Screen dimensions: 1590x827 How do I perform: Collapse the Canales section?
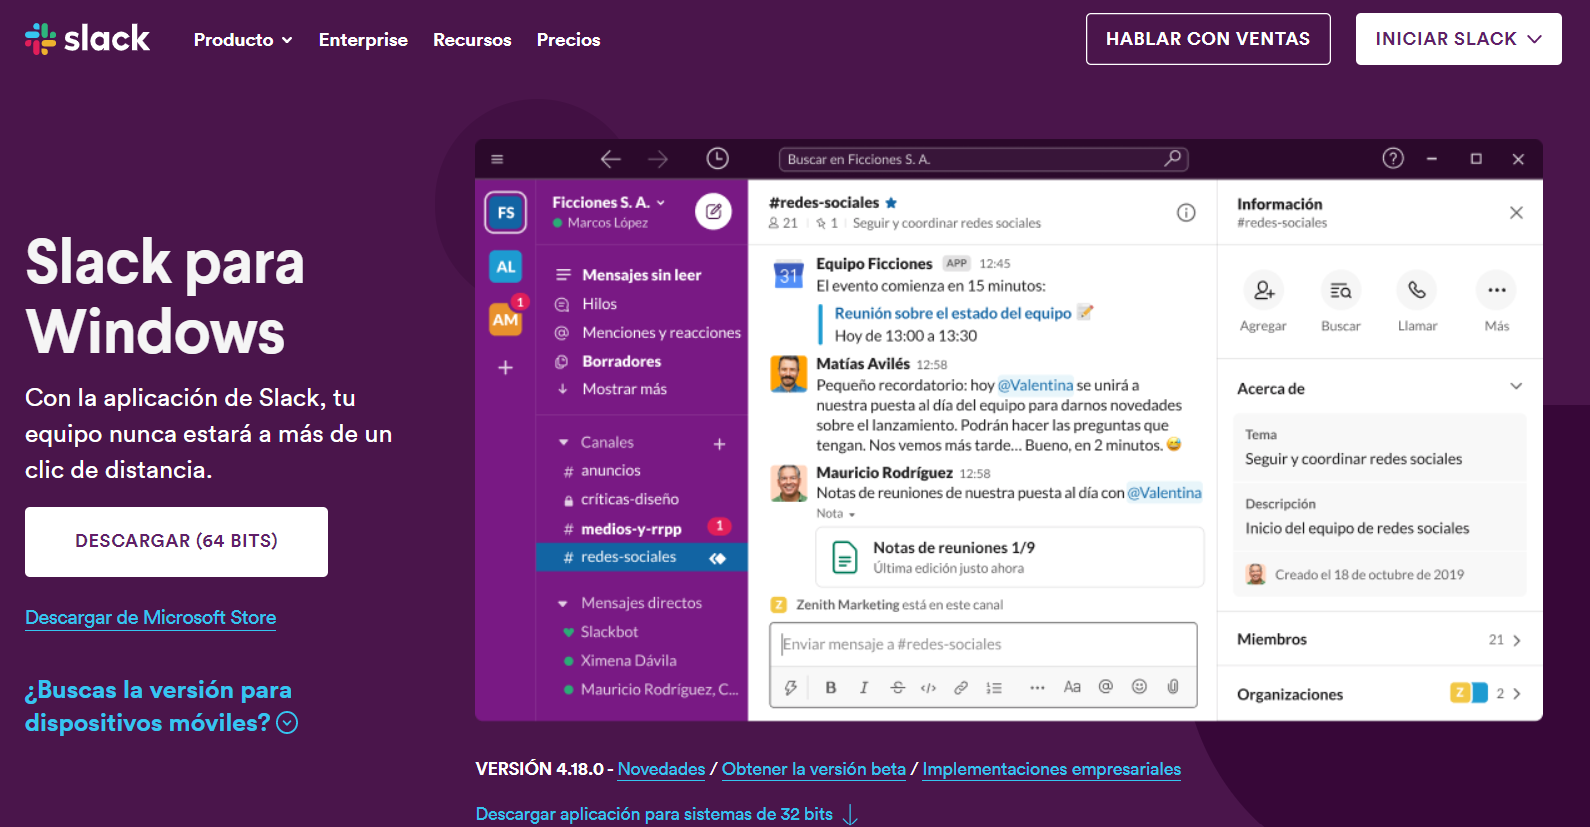tap(563, 442)
